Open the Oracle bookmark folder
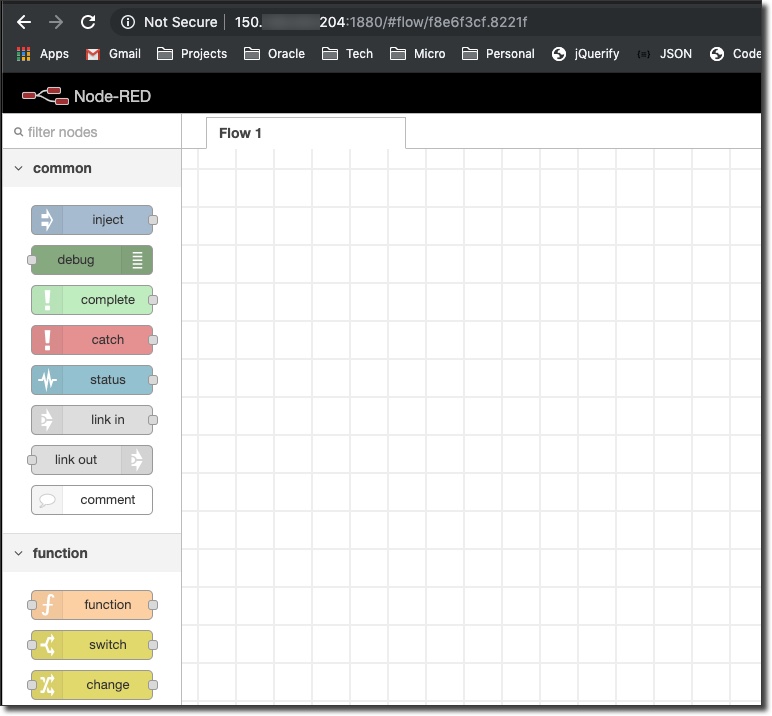Viewport: 772px width, 716px height. [274, 54]
